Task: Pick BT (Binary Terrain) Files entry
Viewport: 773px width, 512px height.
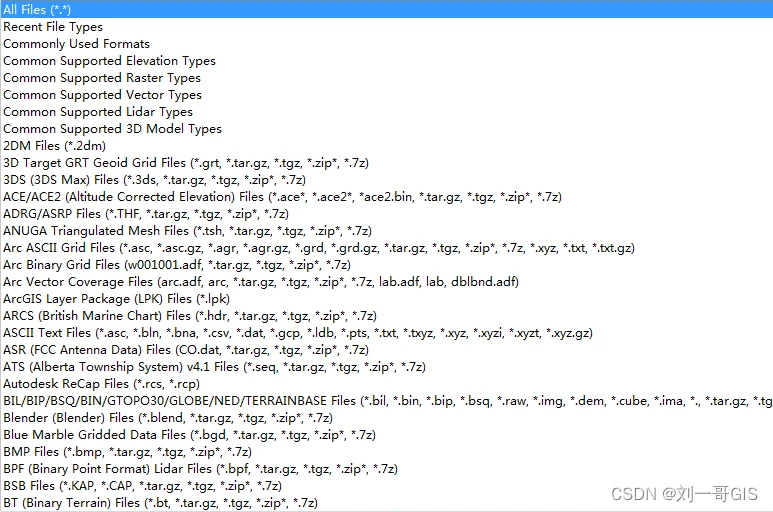Action: (386, 503)
